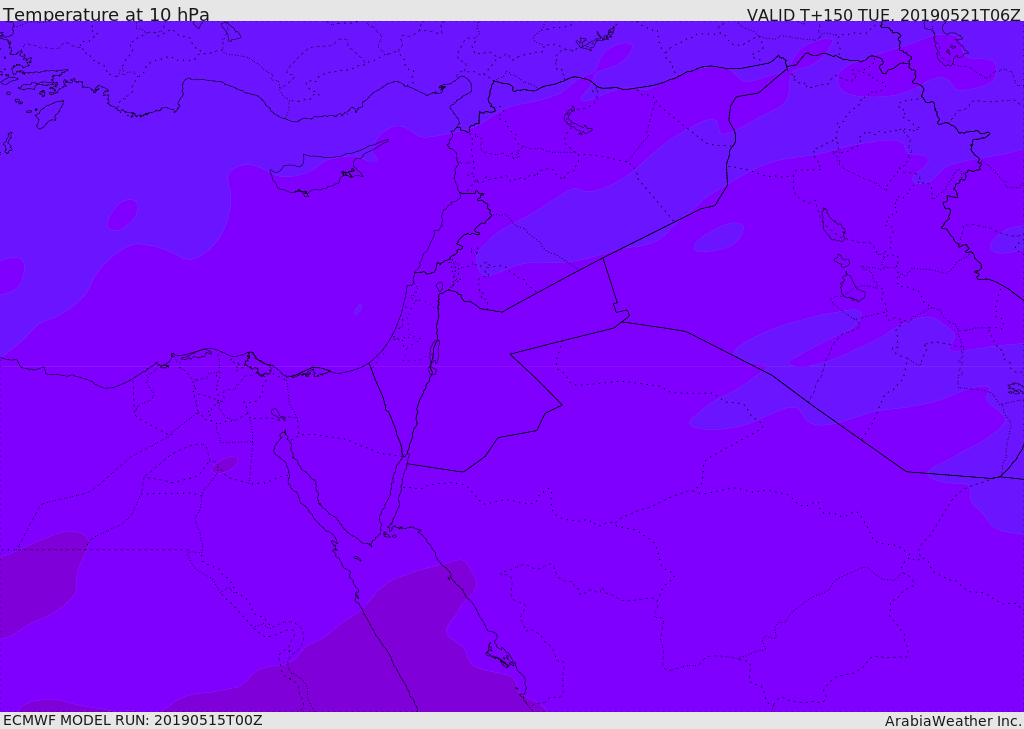This screenshot has height=729, width=1024.
Task: Click the 'ArabiaWeather Inc.' credit text
Action: click(x=953, y=721)
